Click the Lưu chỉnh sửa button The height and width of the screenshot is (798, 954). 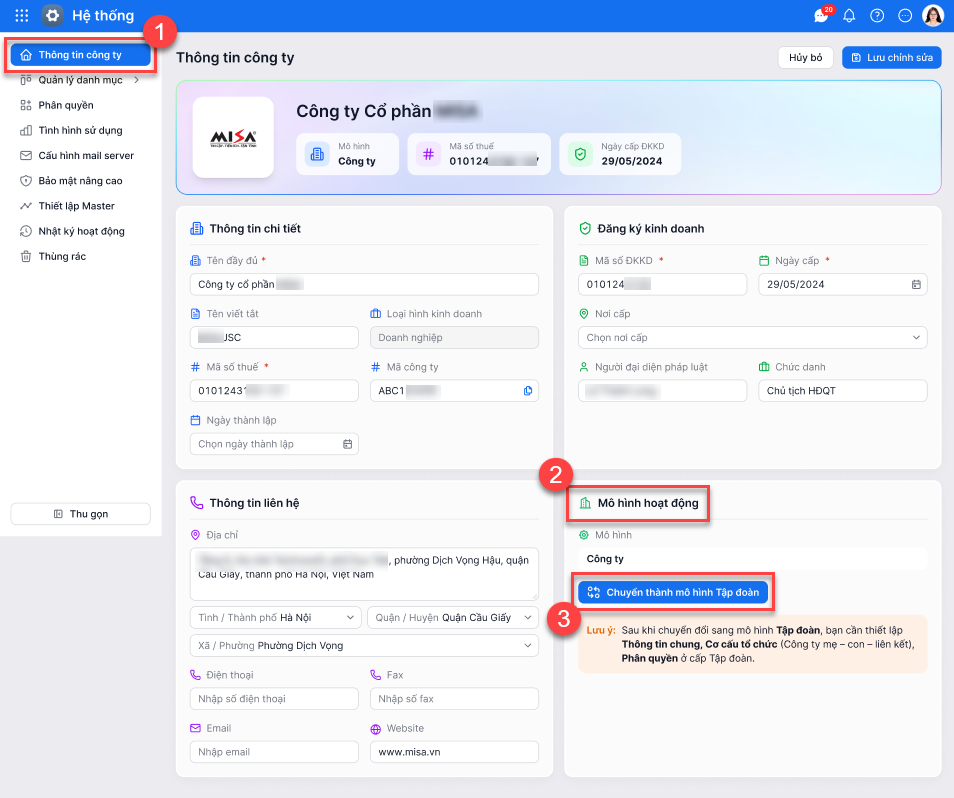coord(891,58)
